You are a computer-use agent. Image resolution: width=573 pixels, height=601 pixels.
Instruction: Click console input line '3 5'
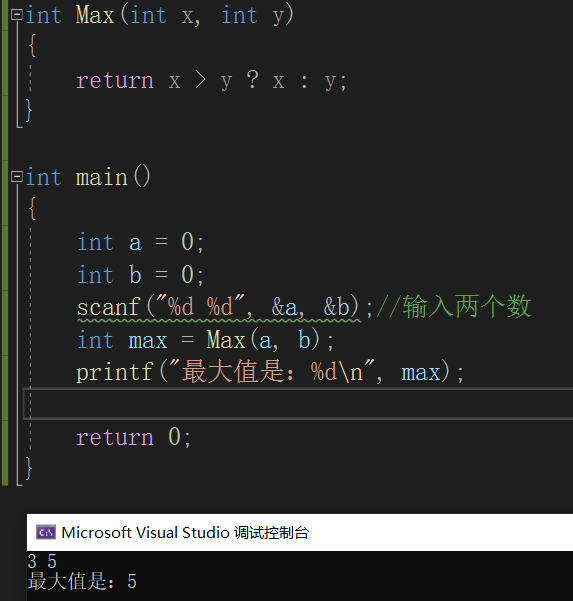pyautogui.click(x=42, y=562)
